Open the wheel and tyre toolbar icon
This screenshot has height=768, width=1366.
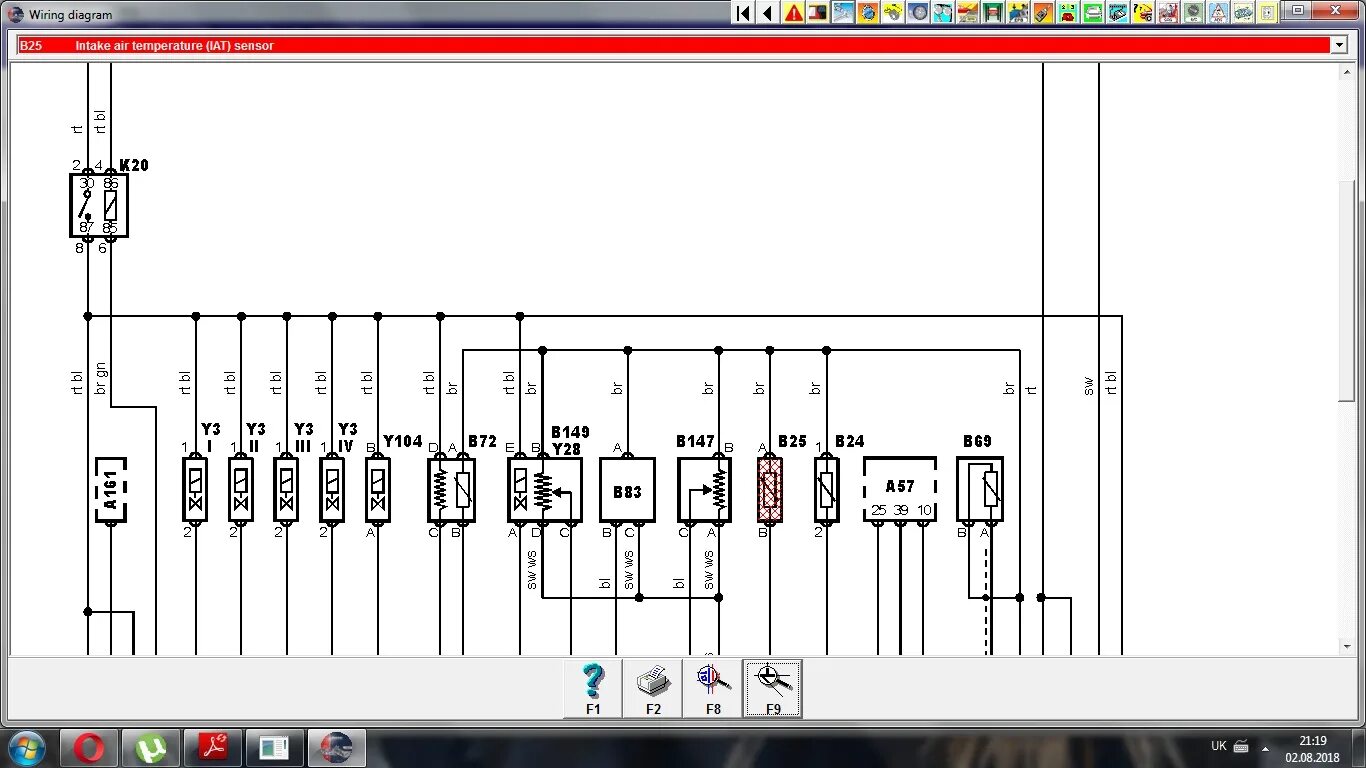point(918,13)
